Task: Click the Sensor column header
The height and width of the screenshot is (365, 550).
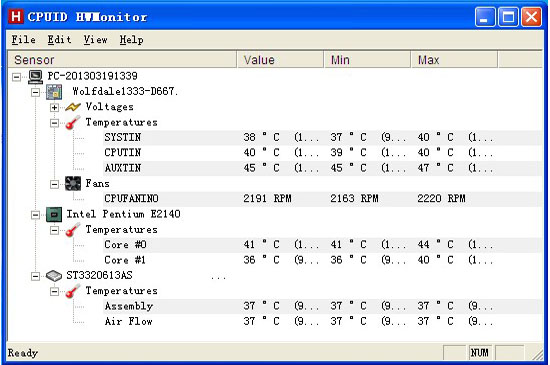Action: point(122,60)
